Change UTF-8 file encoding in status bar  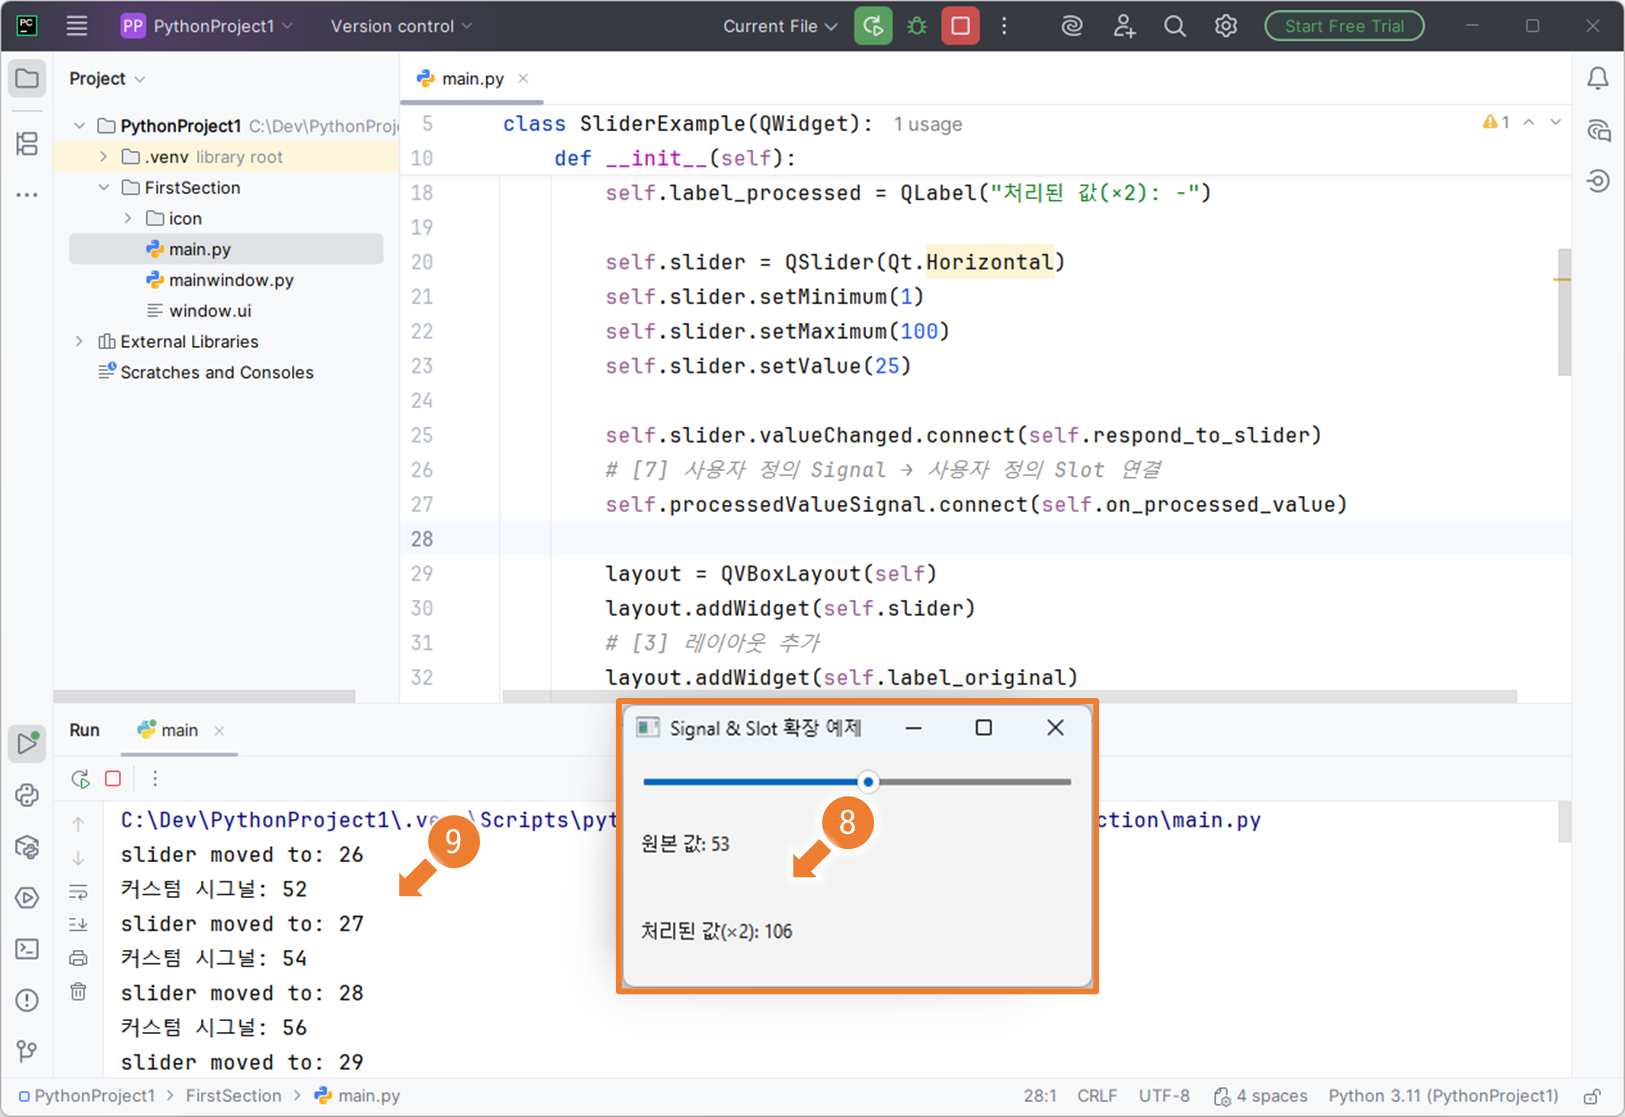pyautogui.click(x=1164, y=1096)
